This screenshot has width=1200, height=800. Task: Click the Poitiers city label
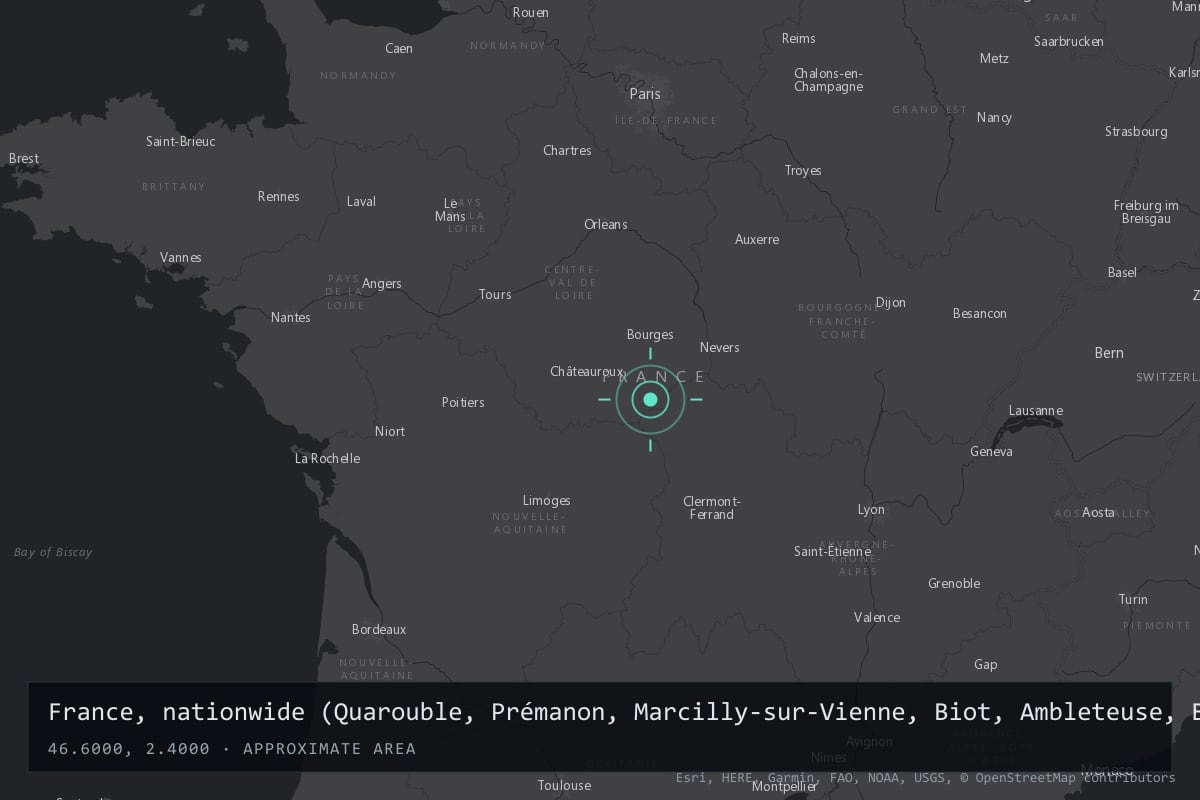tap(463, 402)
